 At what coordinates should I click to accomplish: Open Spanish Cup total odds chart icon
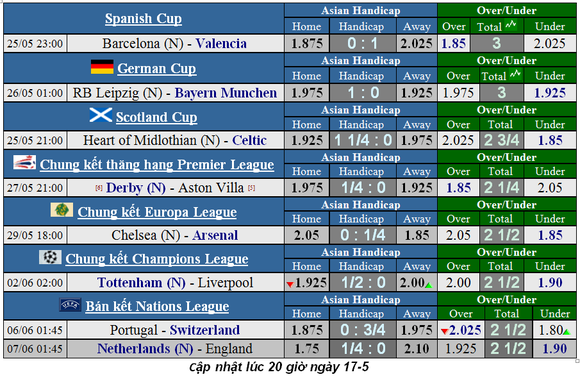pos(511,25)
